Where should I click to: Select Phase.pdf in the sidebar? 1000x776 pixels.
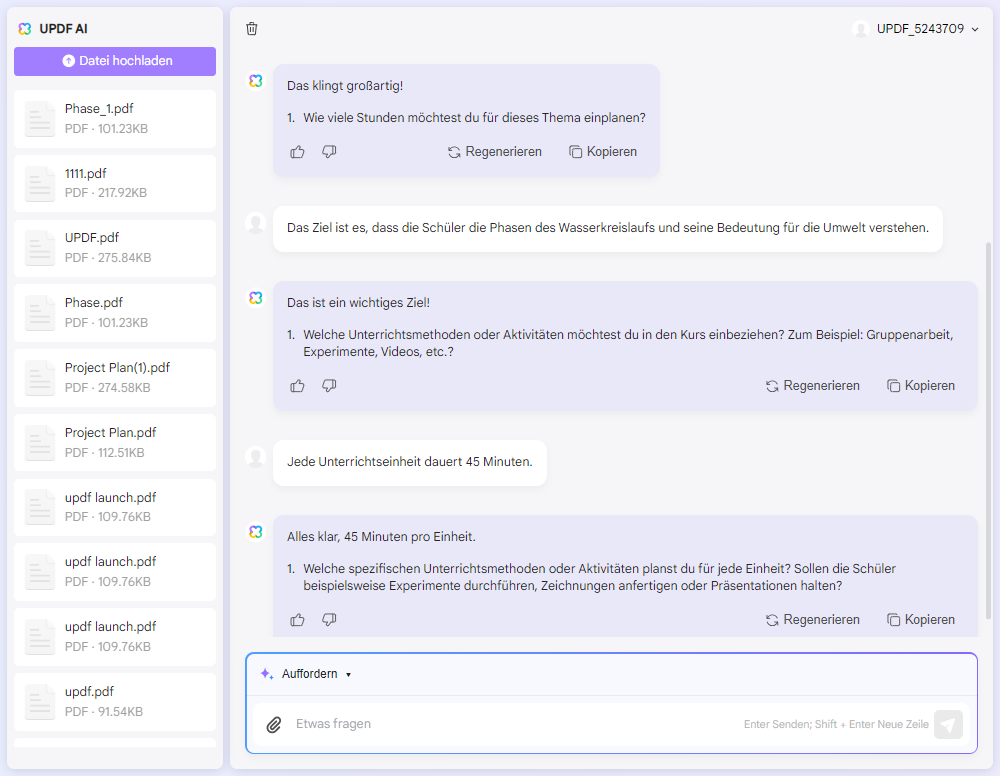click(115, 312)
